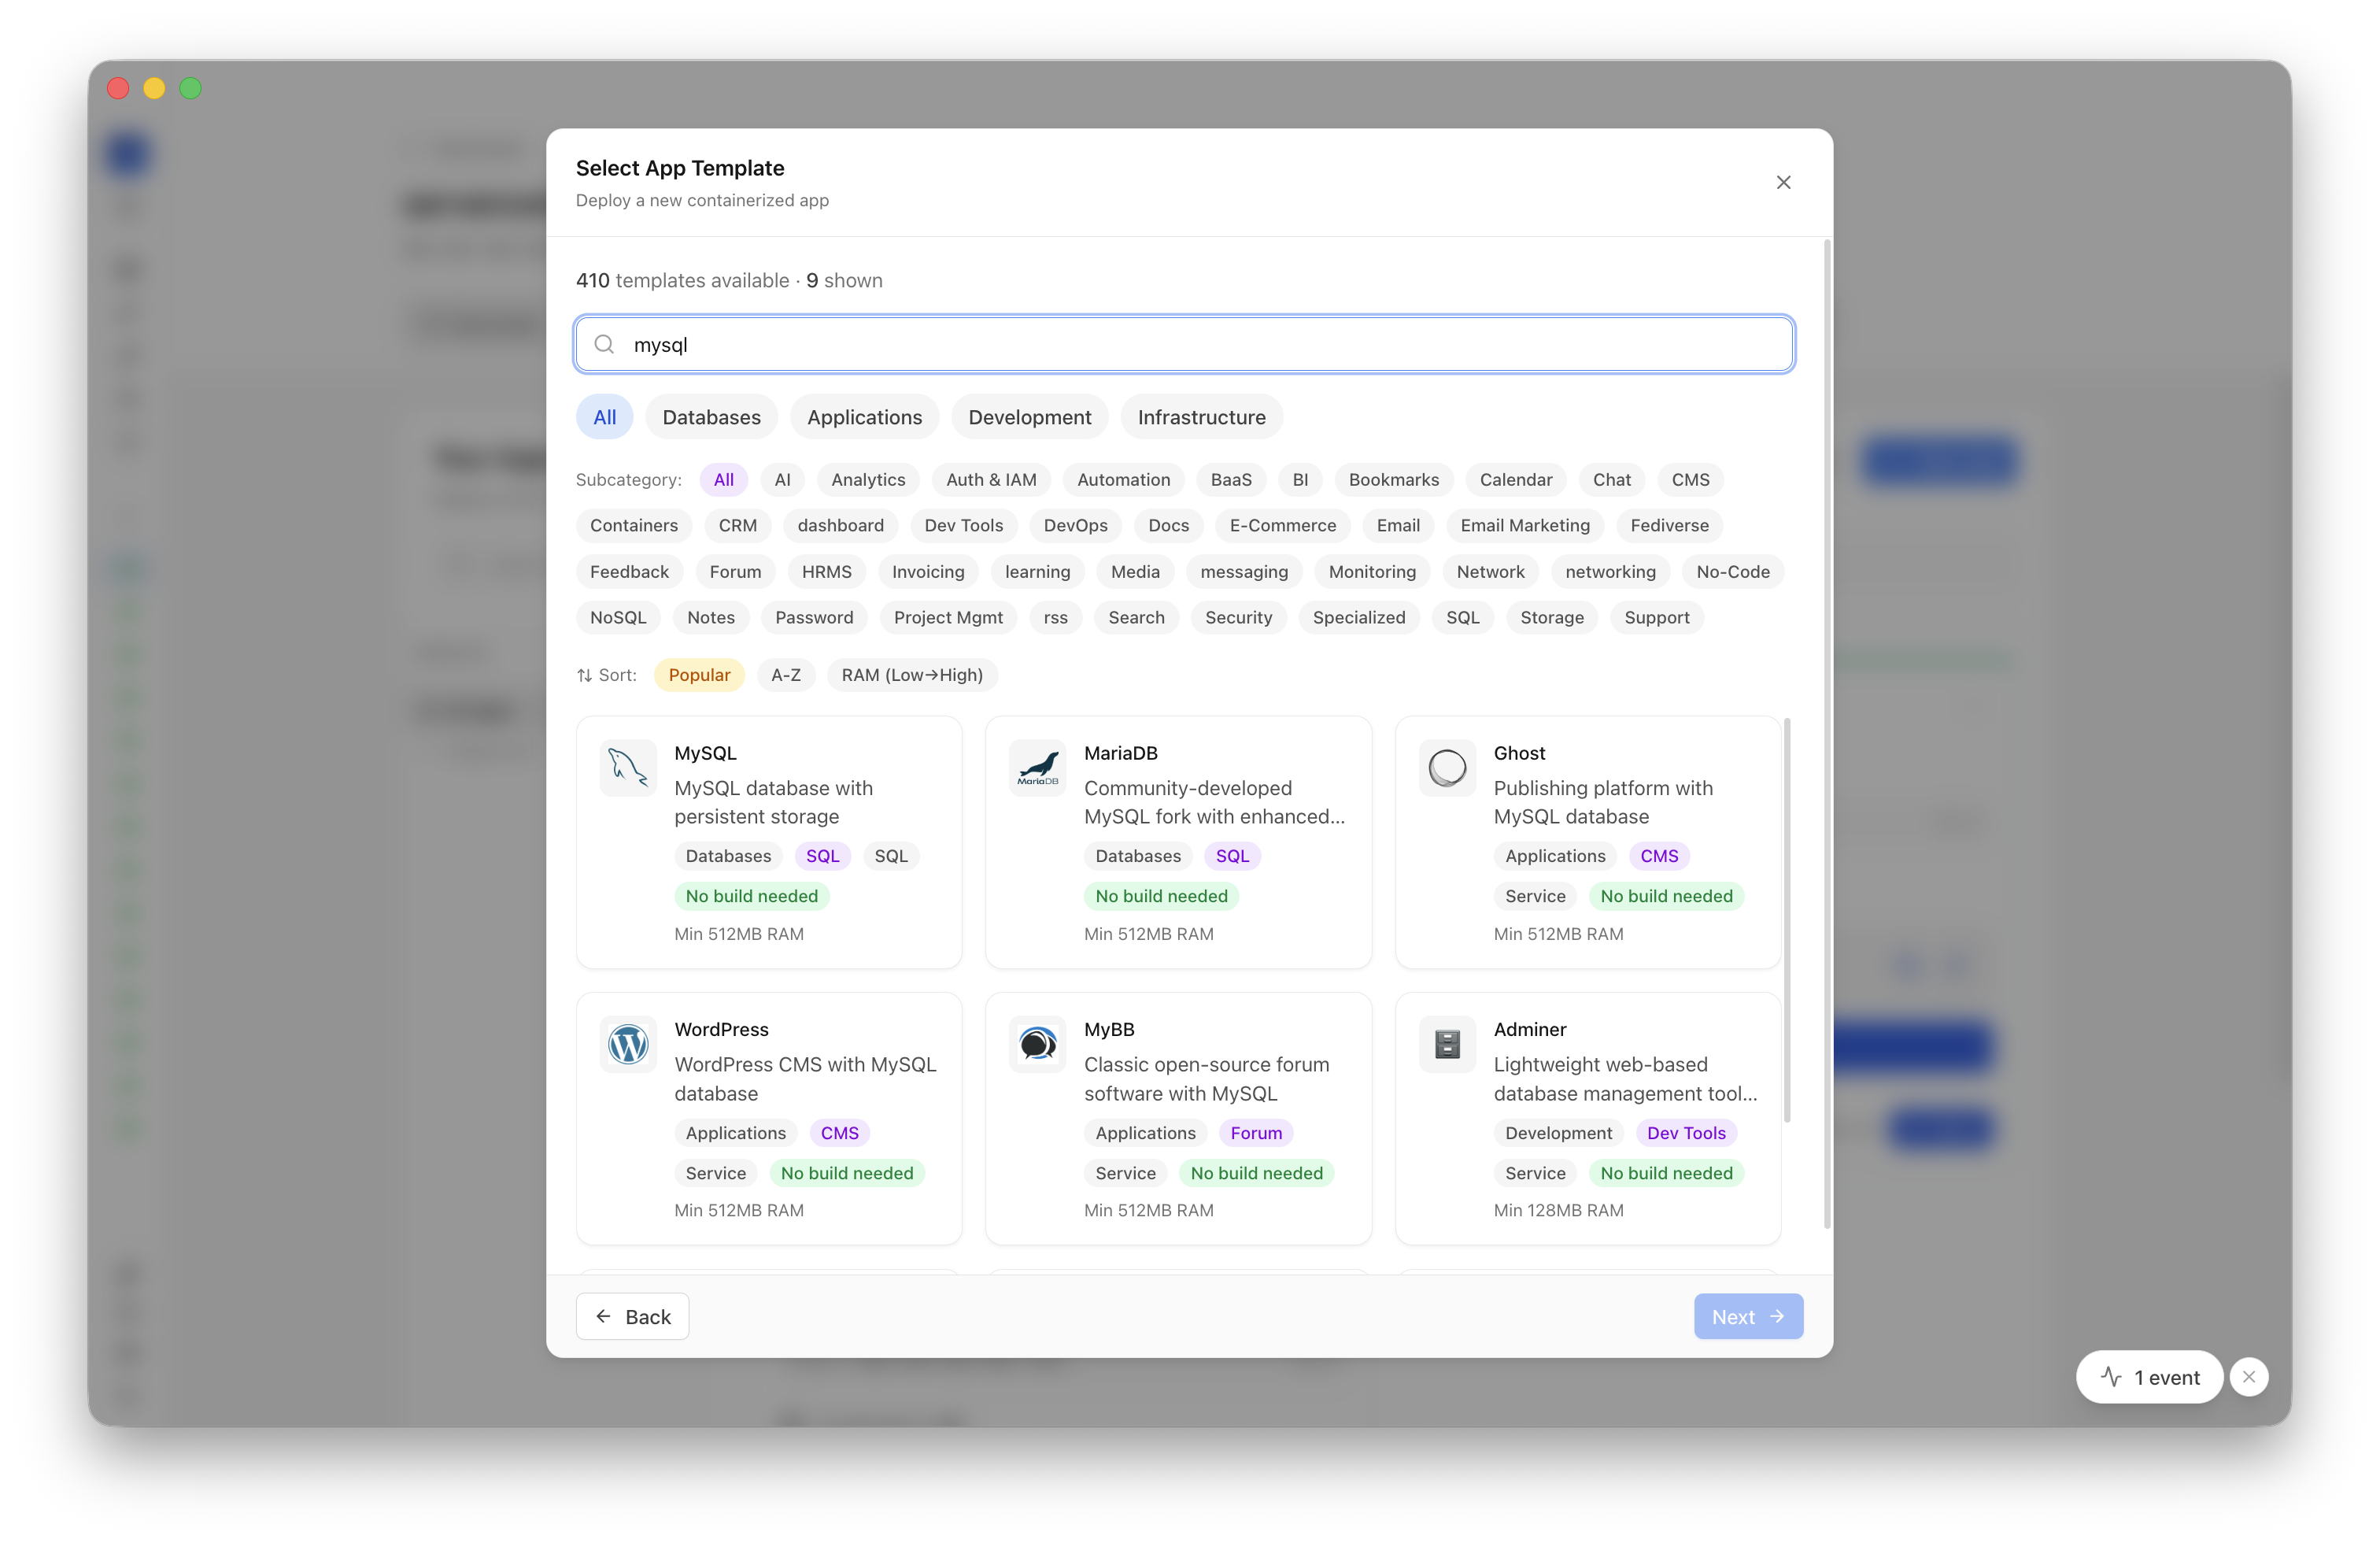The height and width of the screenshot is (1543, 2380).
Task: Sort templates A-Z
Action: click(x=785, y=675)
